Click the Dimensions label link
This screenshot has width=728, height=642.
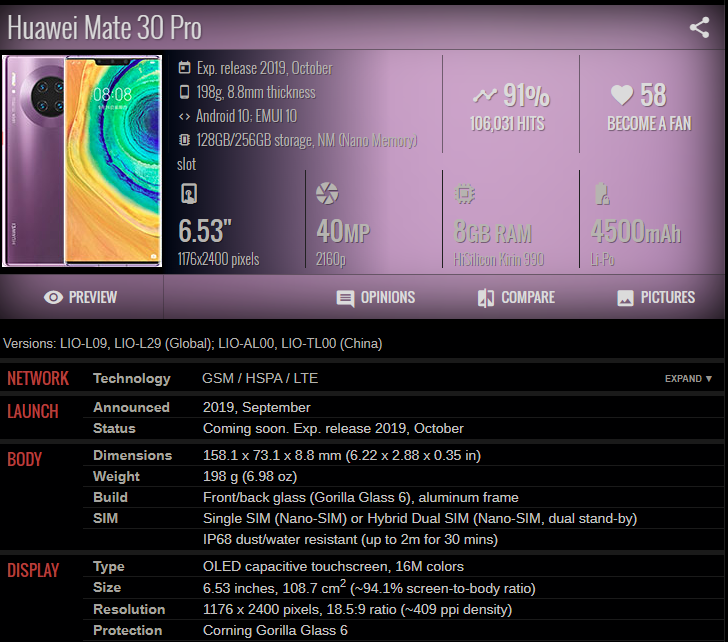click(132, 455)
